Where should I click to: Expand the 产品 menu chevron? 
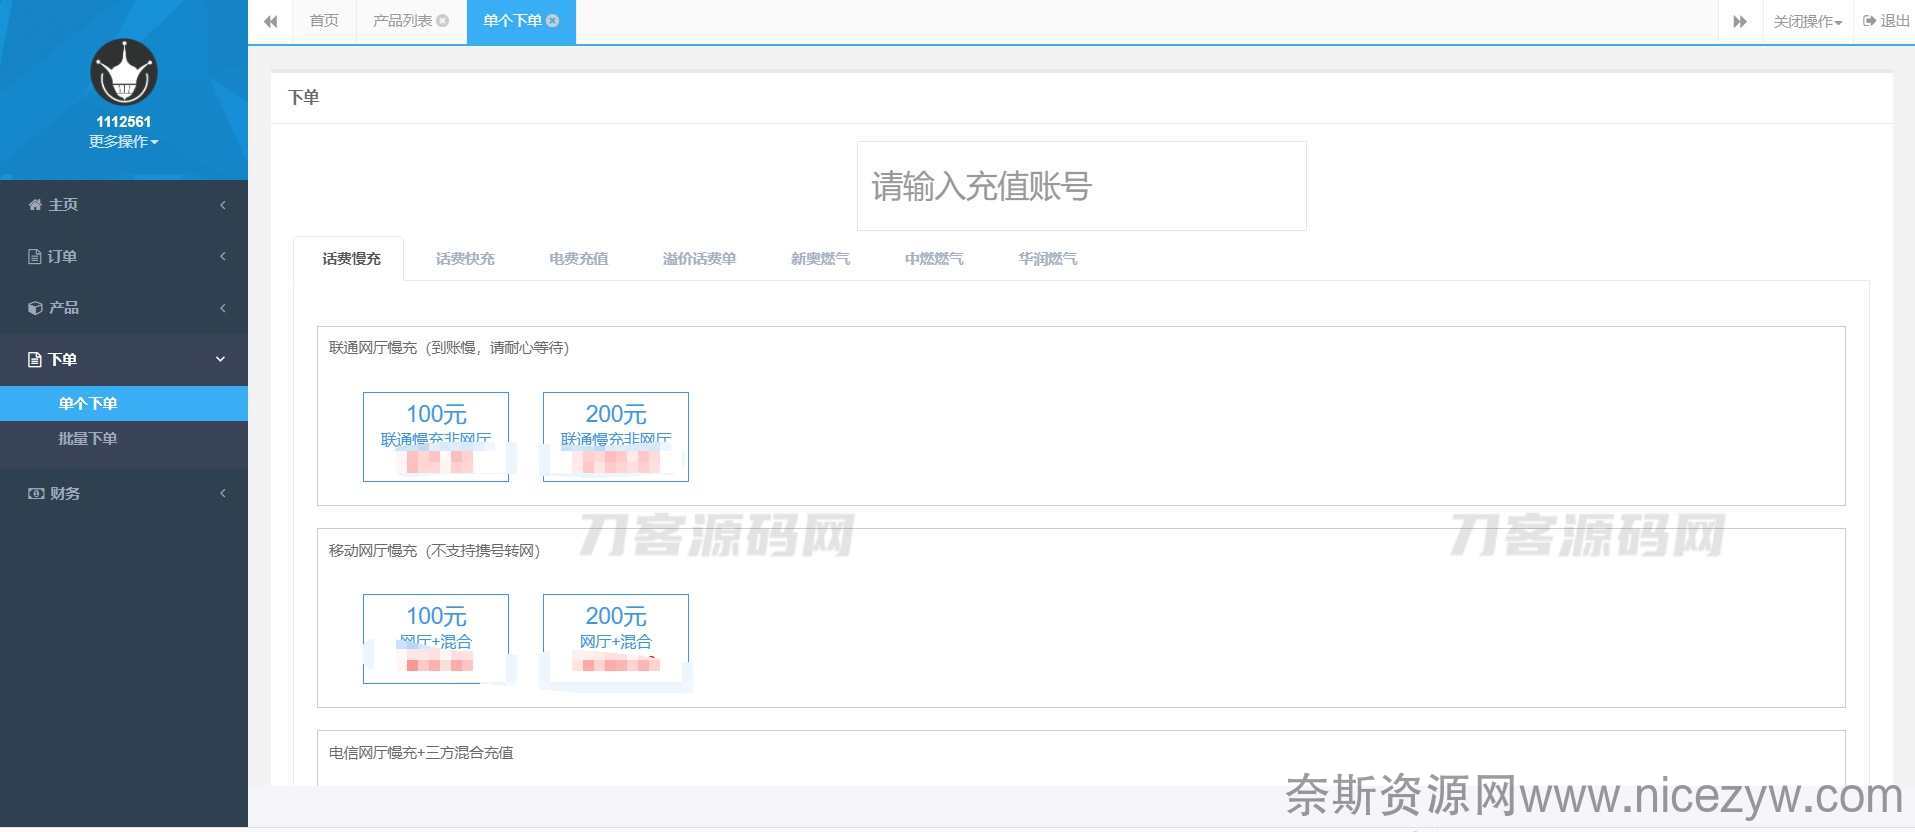click(x=222, y=308)
